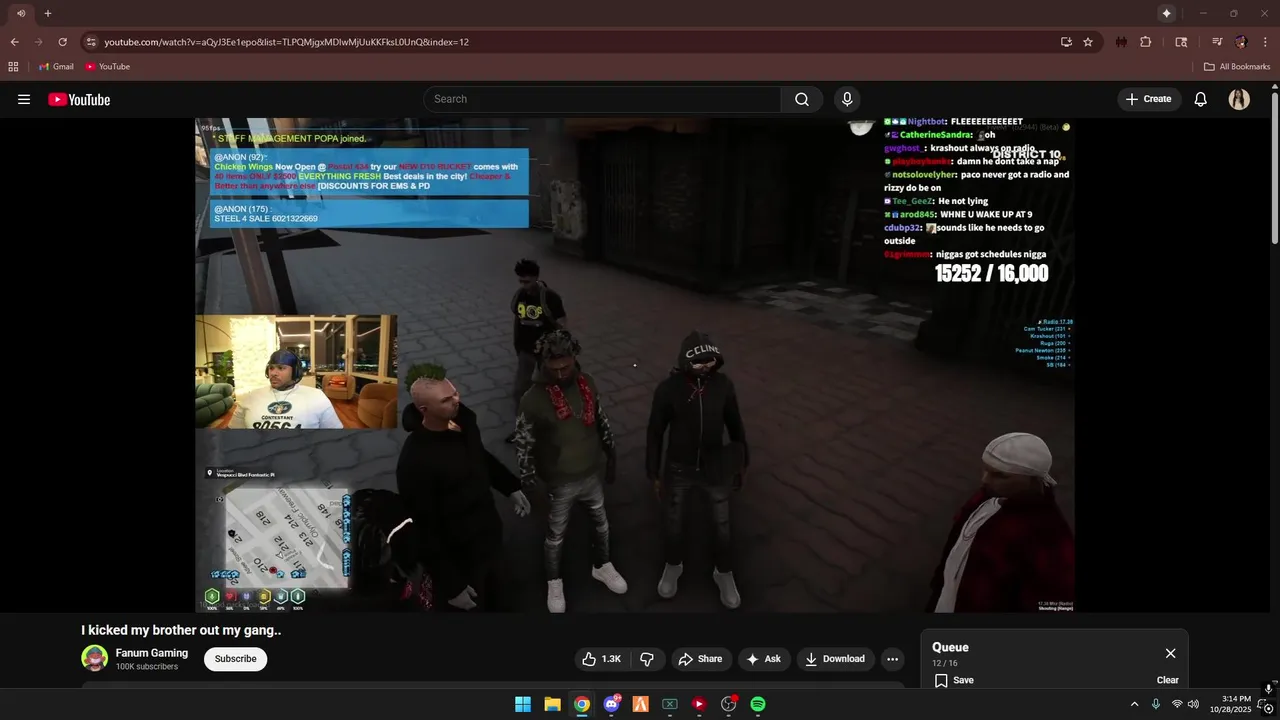Open the Windows Start menu
Viewport: 1280px width, 720px height.
[523, 704]
